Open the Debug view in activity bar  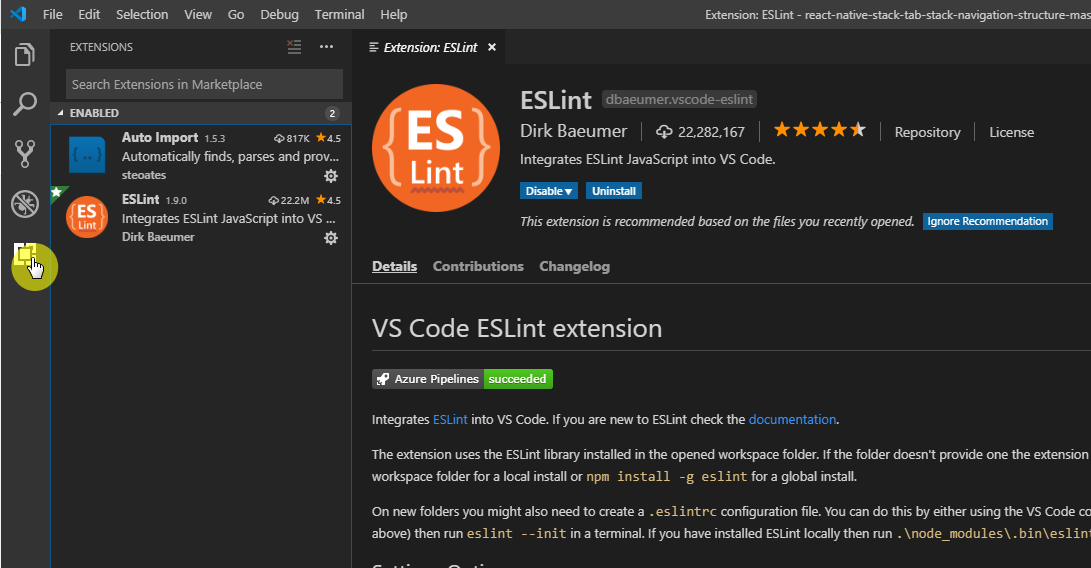25,204
